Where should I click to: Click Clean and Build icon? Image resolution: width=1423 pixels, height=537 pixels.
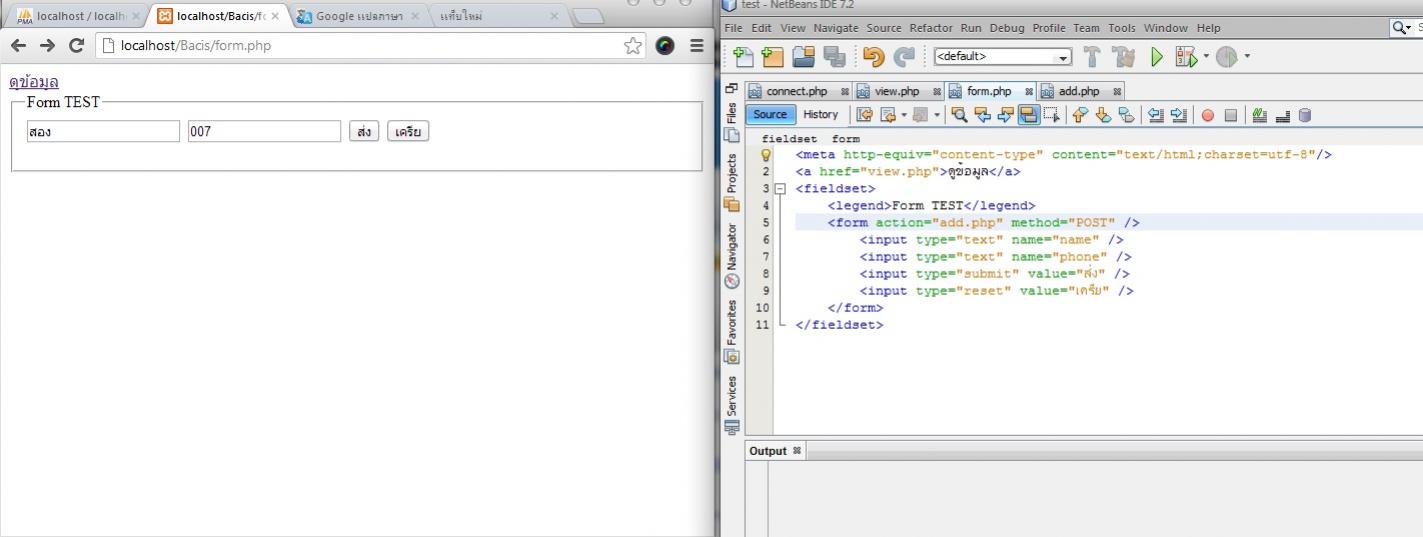[x=1124, y=57]
